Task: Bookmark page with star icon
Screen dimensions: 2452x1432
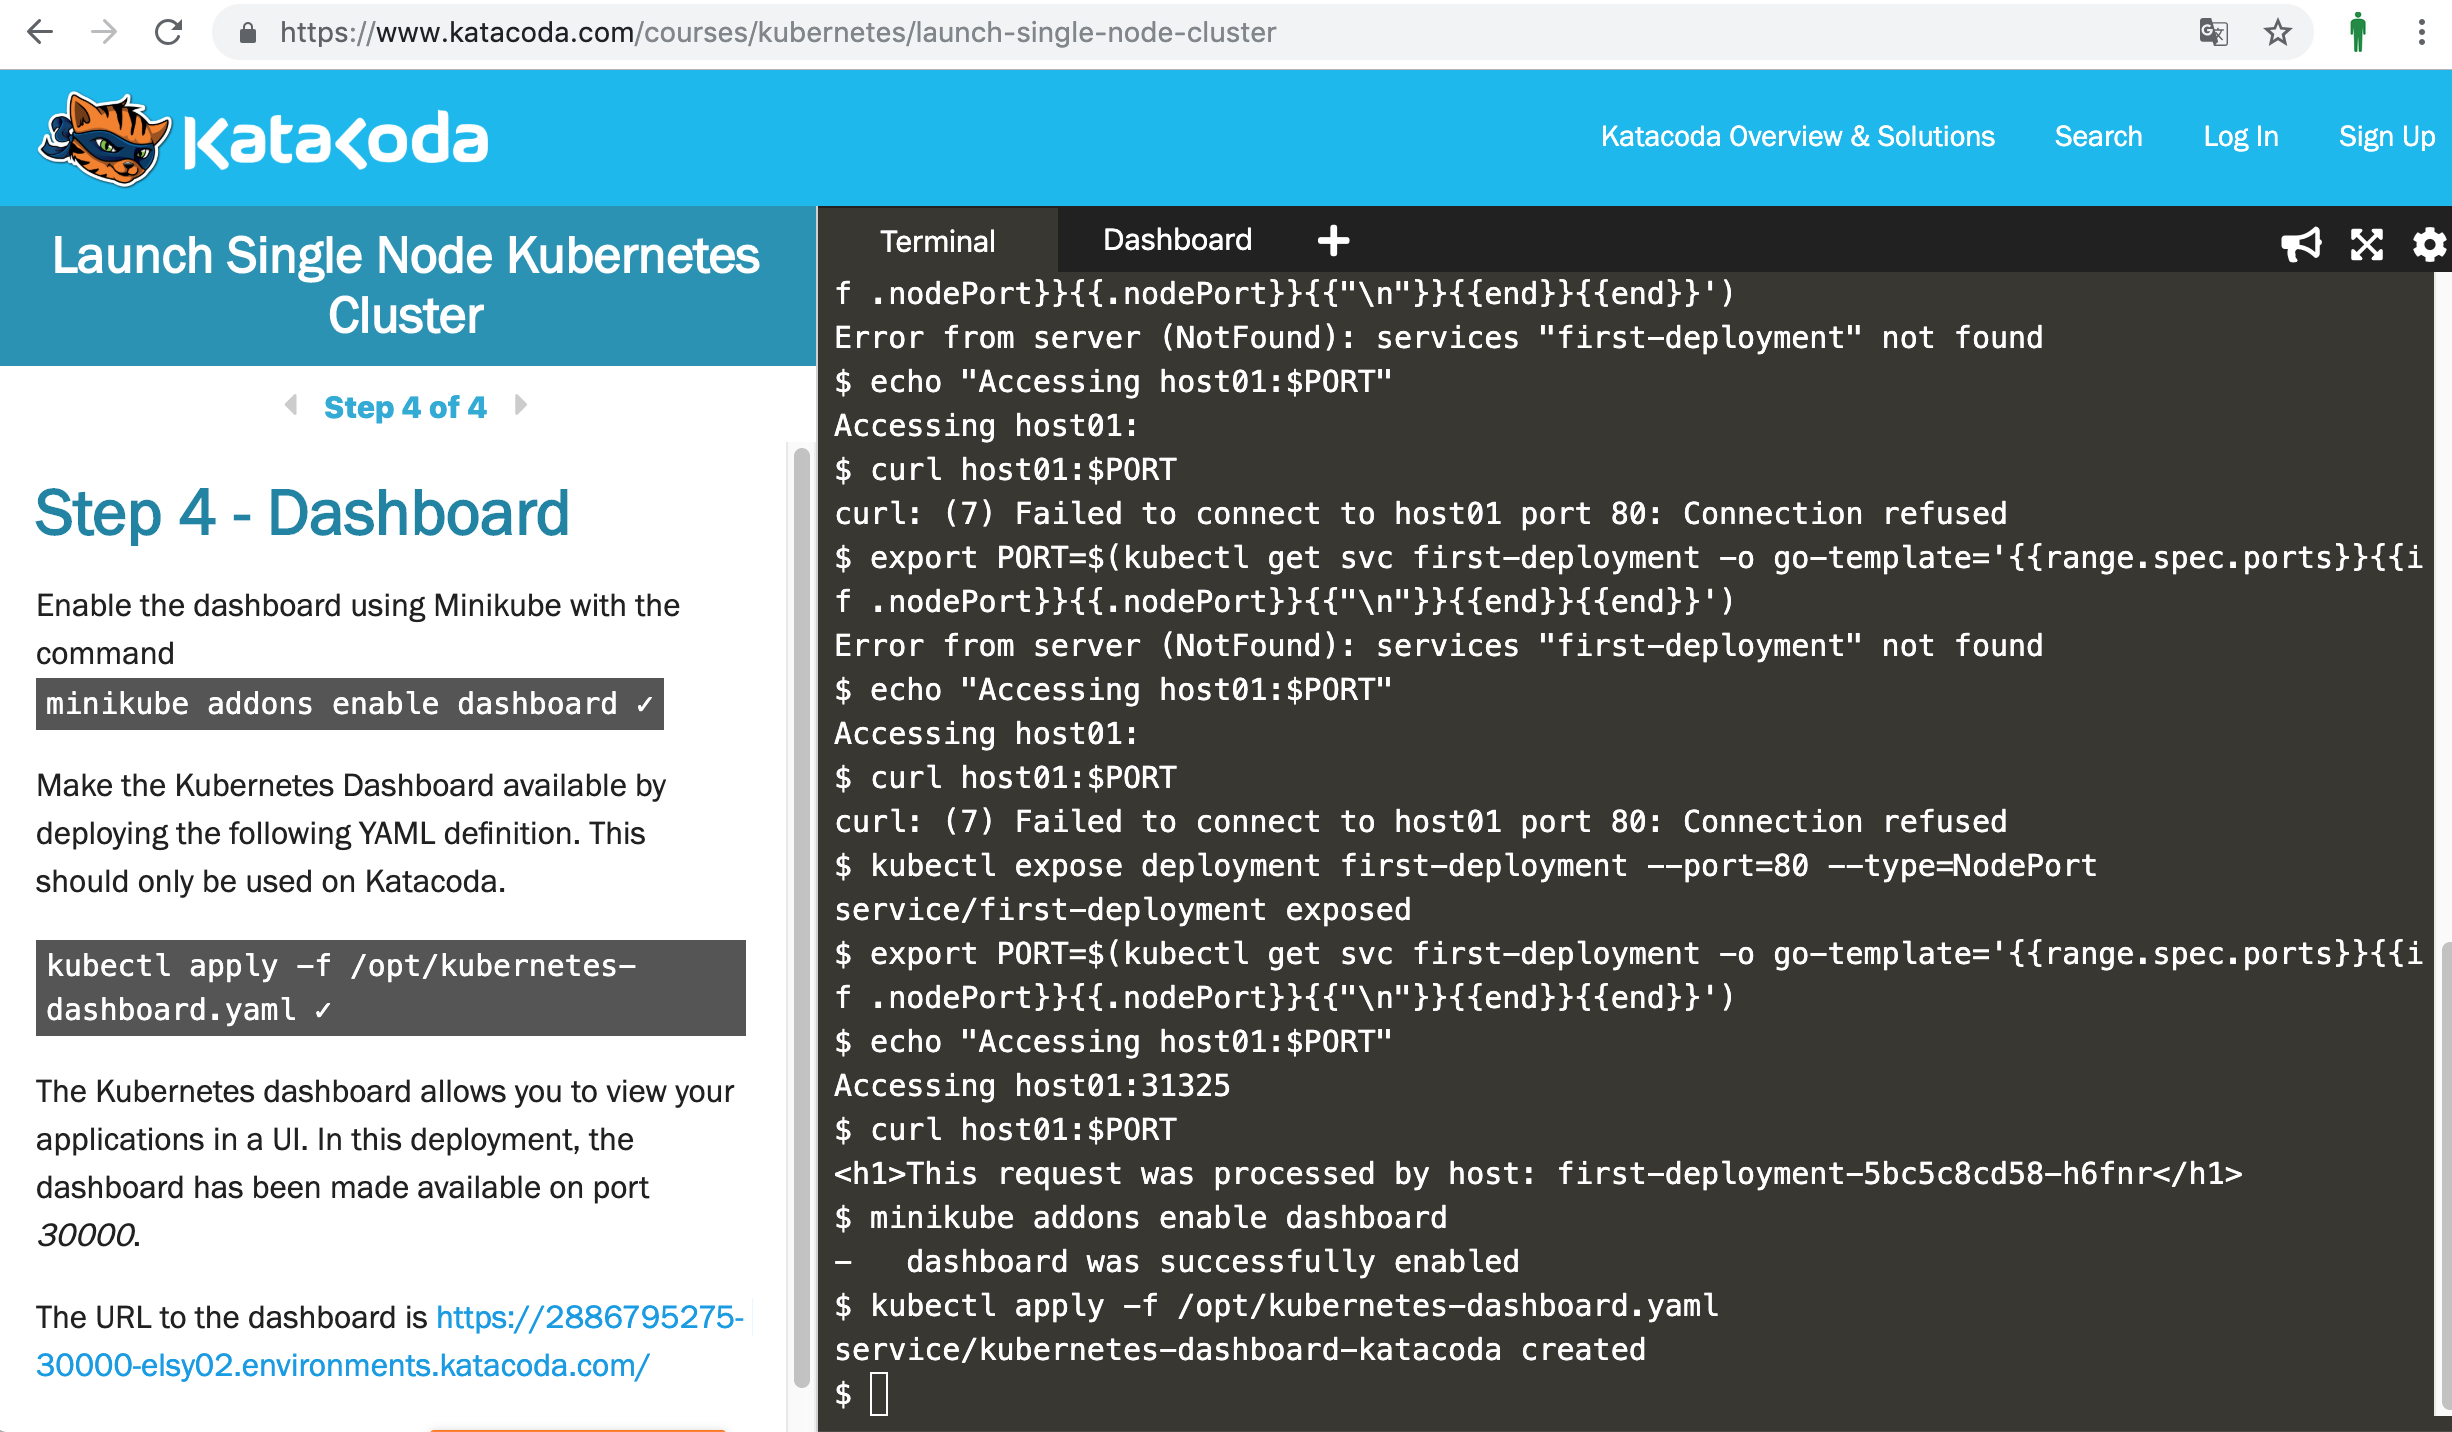Action: click(x=2278, y=32)
